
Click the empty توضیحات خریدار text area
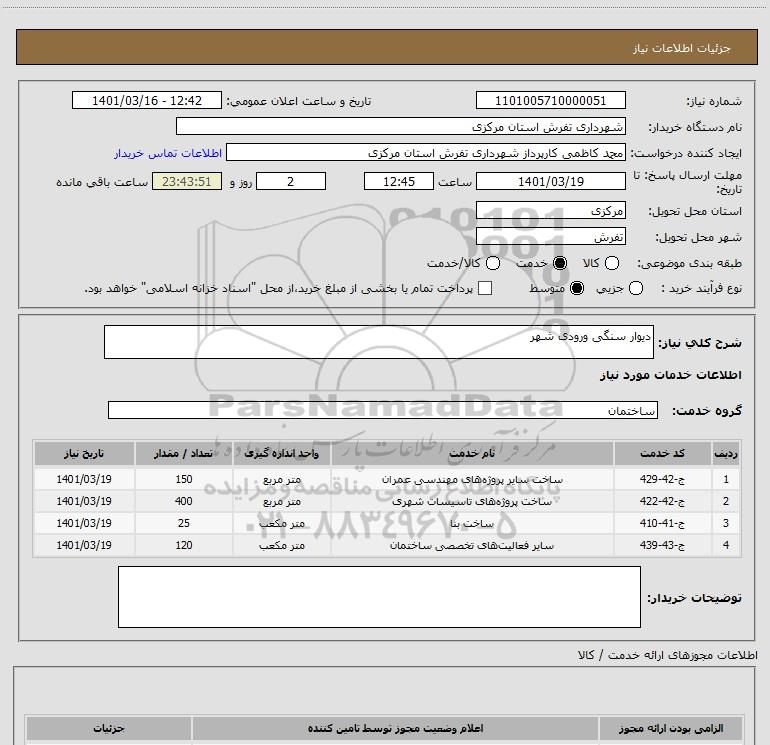pyautogui.click(x=379, y=597)
